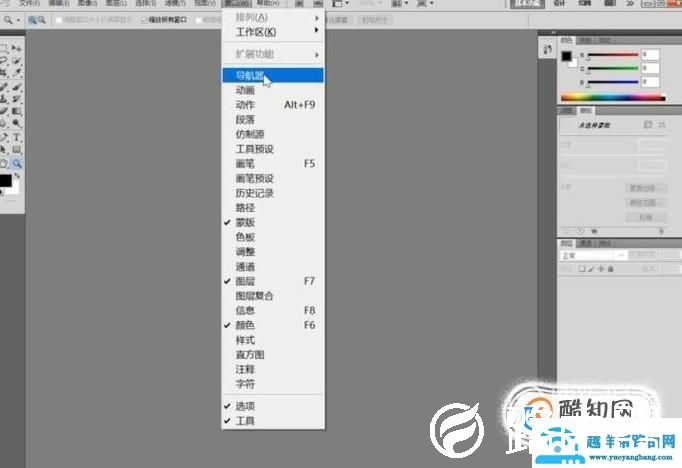Click the G value input field

click(651, 68)
